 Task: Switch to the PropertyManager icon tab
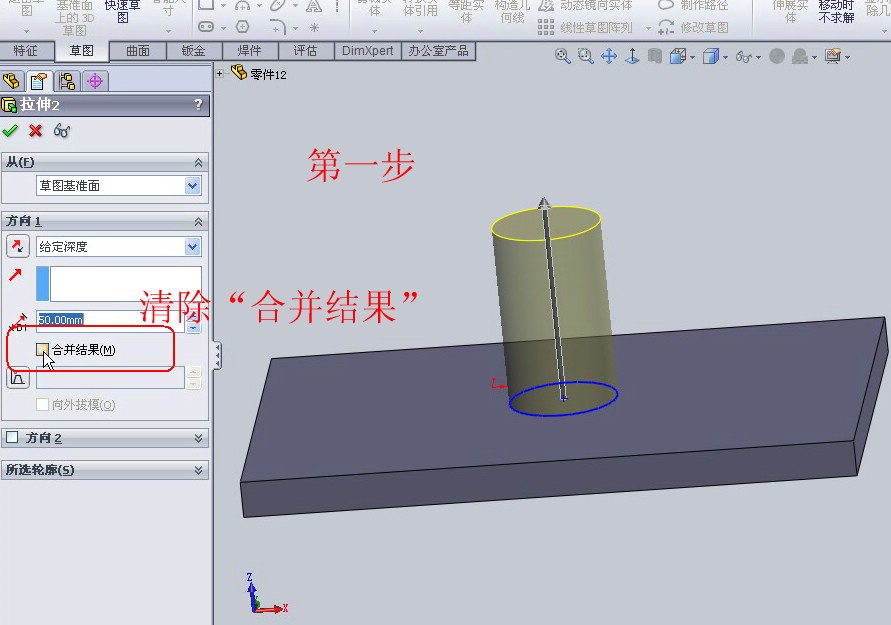click(39, 81)
